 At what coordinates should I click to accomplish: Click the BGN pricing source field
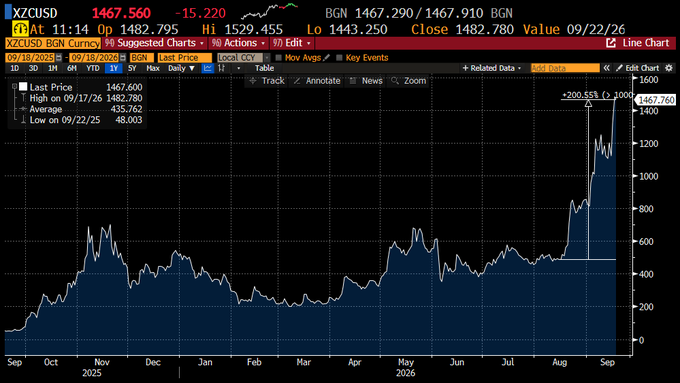(141, 58)
